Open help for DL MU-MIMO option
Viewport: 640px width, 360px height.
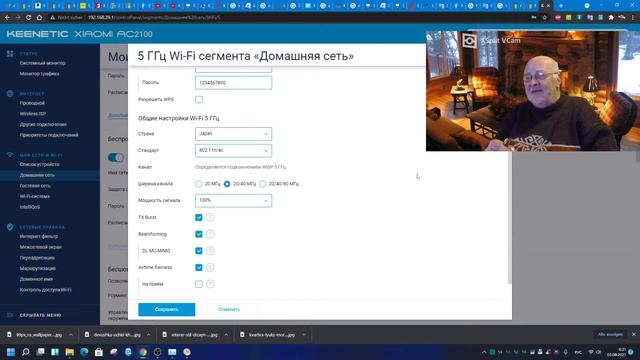(210, 251)
